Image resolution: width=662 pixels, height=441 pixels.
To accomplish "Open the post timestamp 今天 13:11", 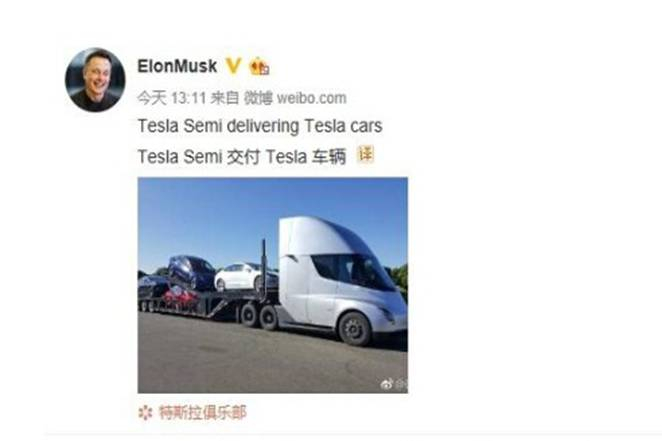I will pyautogui.click(x=171, y=98).
